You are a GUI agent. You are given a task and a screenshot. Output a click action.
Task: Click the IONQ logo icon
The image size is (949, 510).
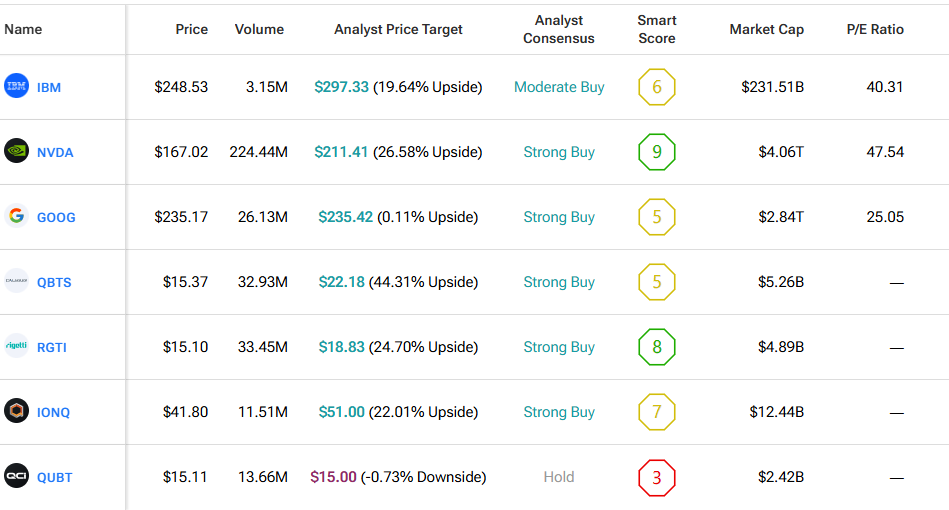(x=17, y=412)
